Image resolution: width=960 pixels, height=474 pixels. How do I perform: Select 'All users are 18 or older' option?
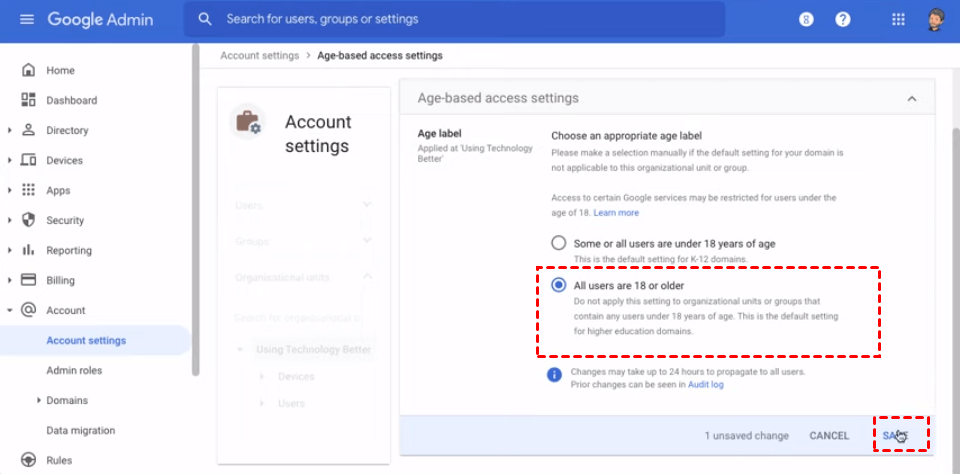(x=559, y=285)
